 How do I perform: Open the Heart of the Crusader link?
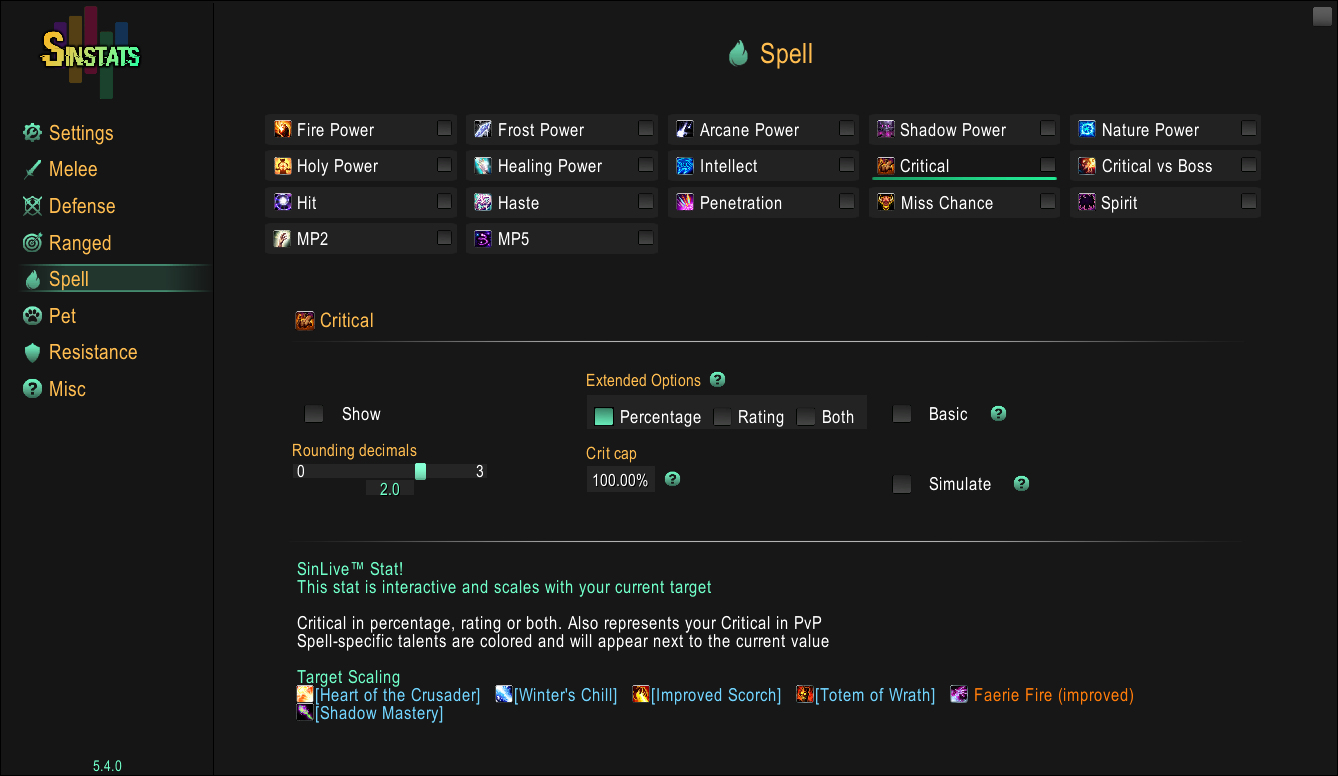coord(397,695)
